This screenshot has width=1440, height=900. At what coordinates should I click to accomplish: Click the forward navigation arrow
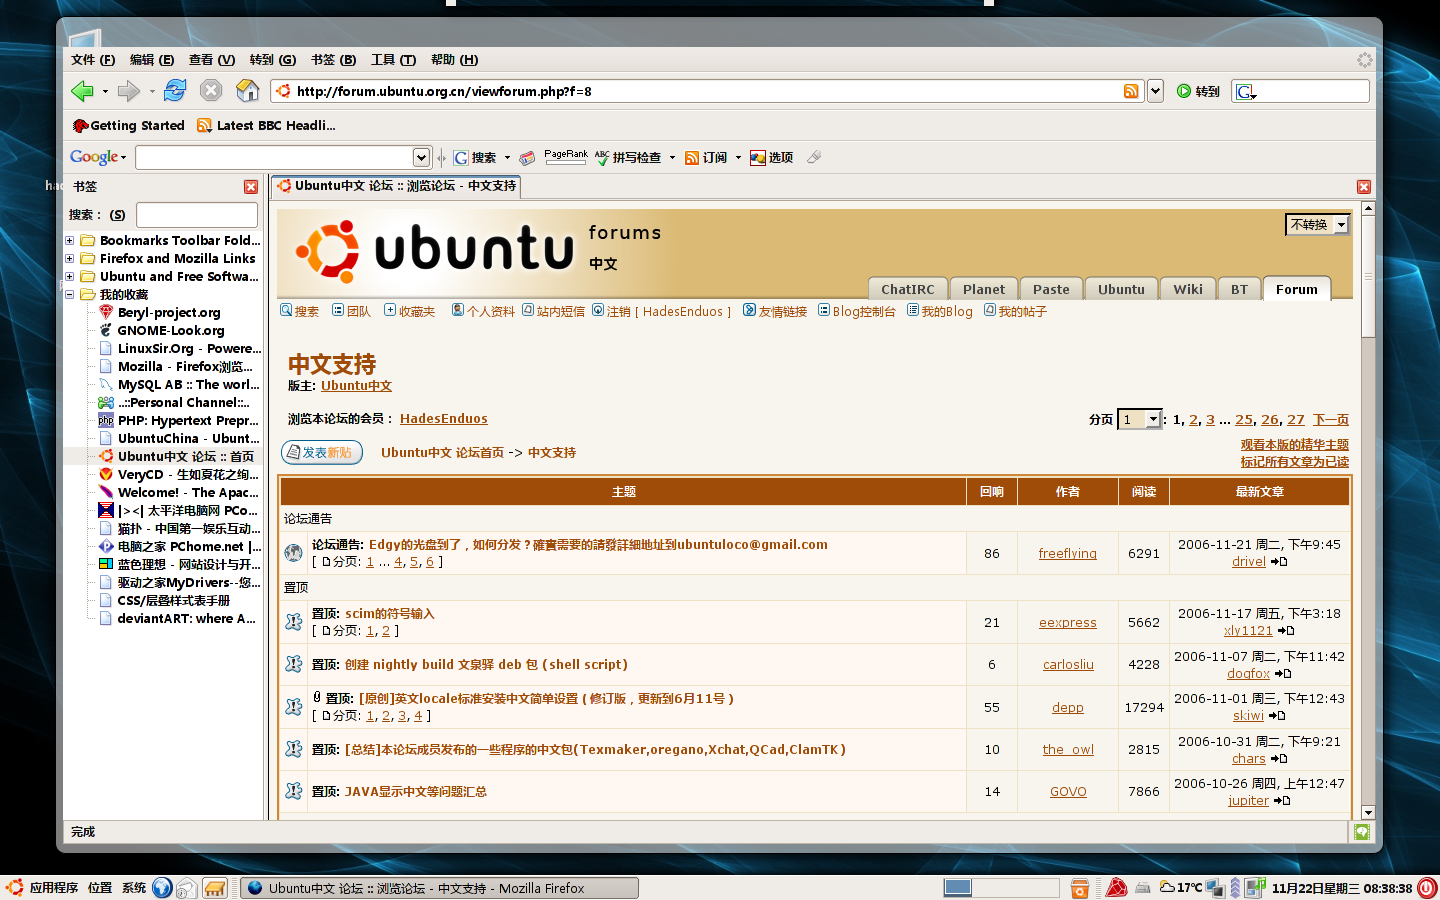pos(128,91)
